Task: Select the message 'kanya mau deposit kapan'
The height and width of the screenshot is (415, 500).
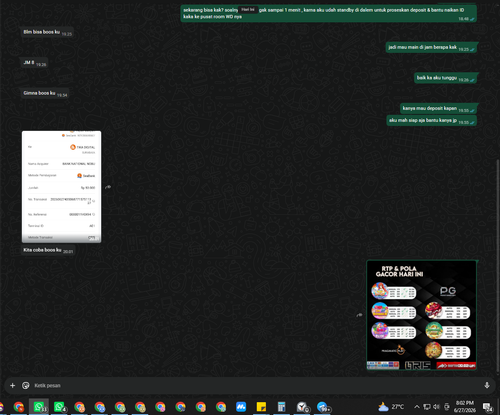Action: coord(438,108)
